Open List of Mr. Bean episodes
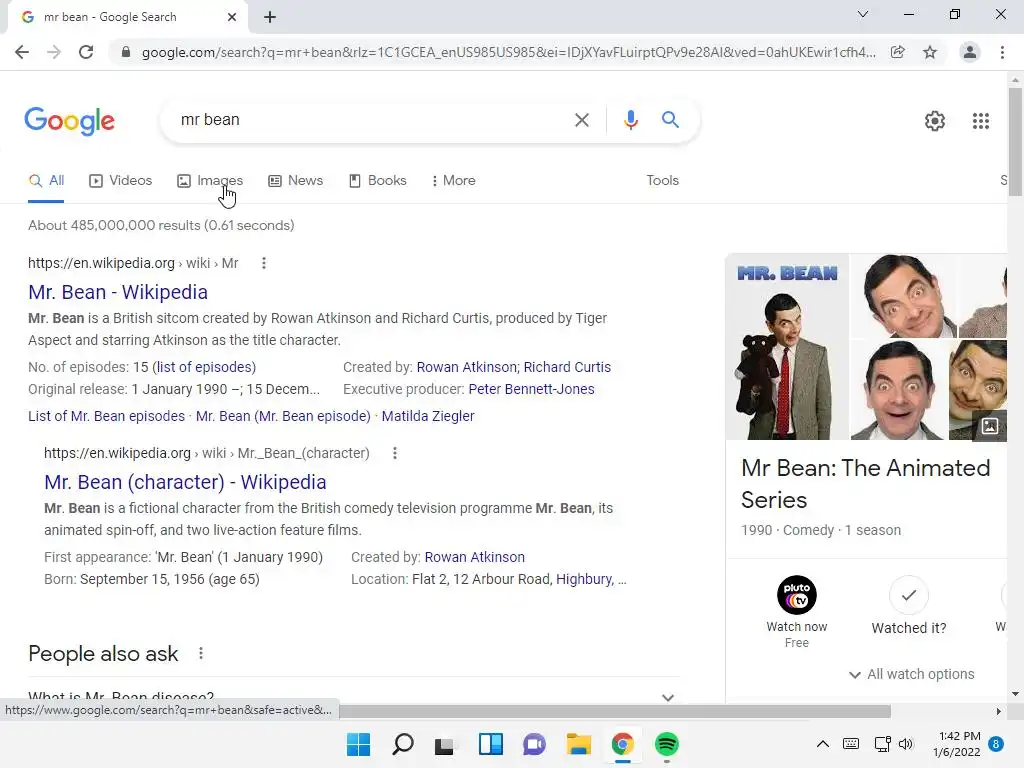Screen dimensions: 1024x768 [x=106, y=416]
